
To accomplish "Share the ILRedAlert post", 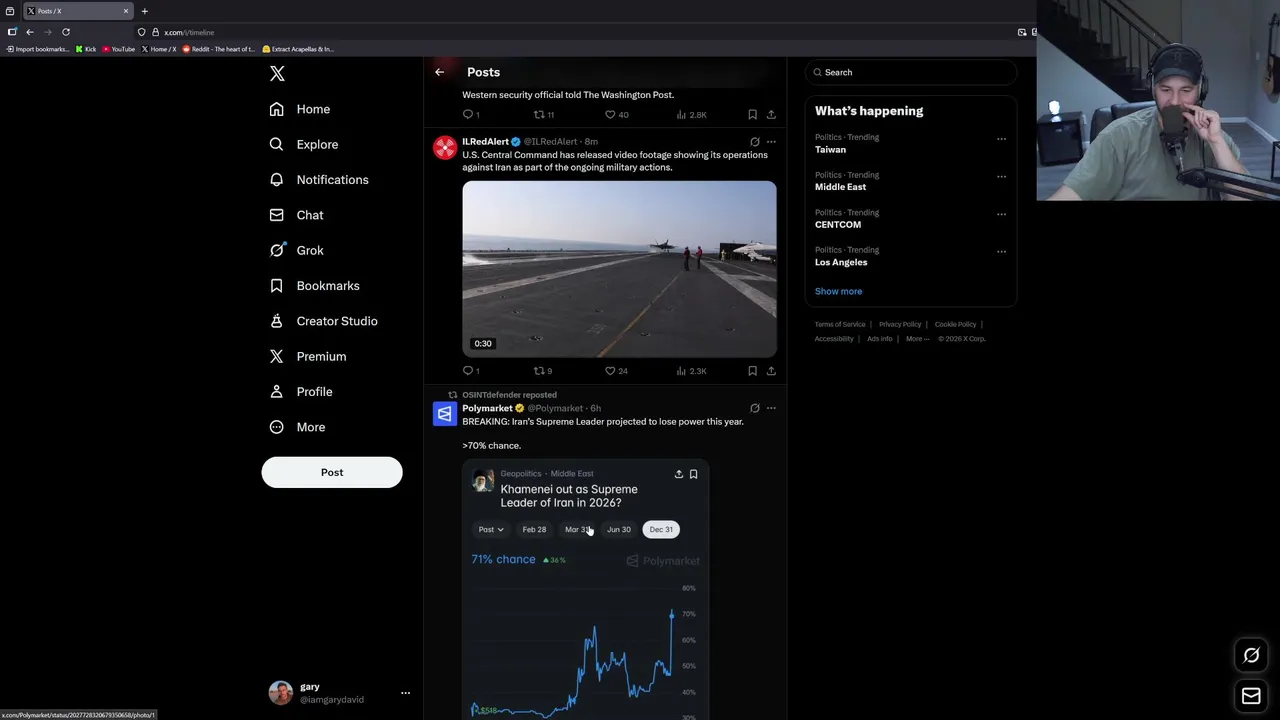I will coord(771,371).
